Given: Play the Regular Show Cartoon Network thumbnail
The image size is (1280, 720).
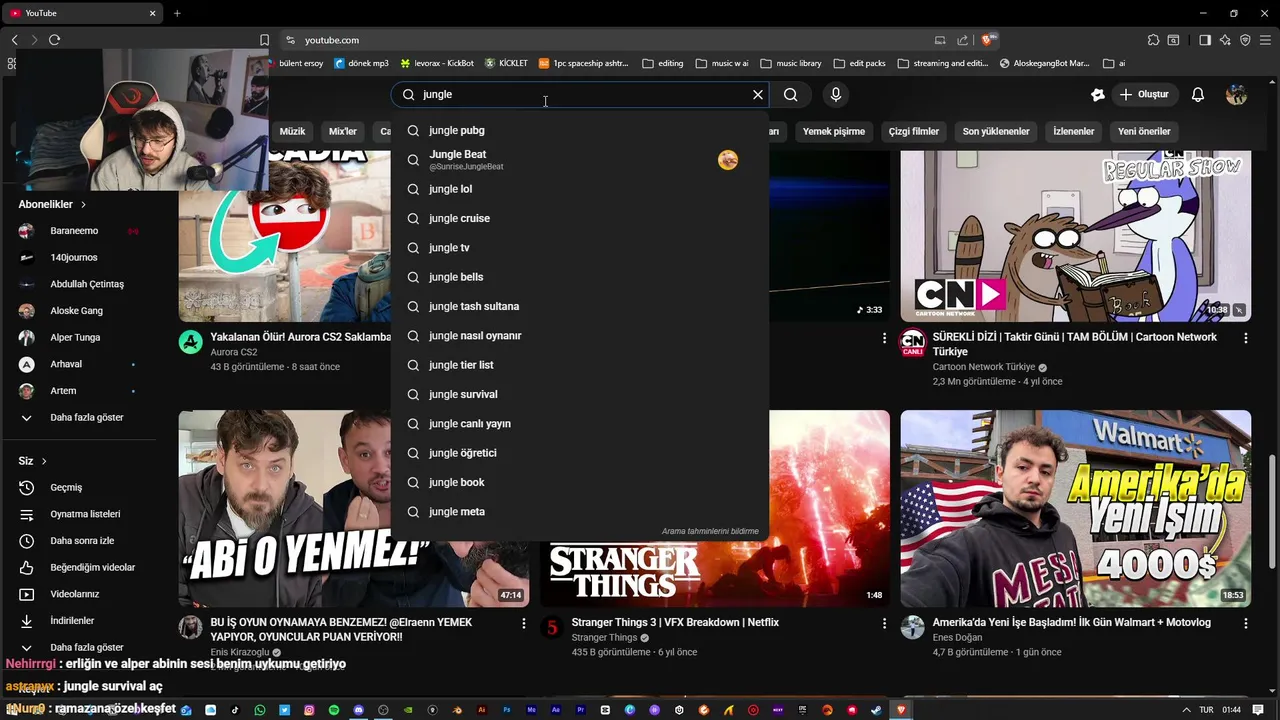Looking at the screenshot, I should point(1076,236).
